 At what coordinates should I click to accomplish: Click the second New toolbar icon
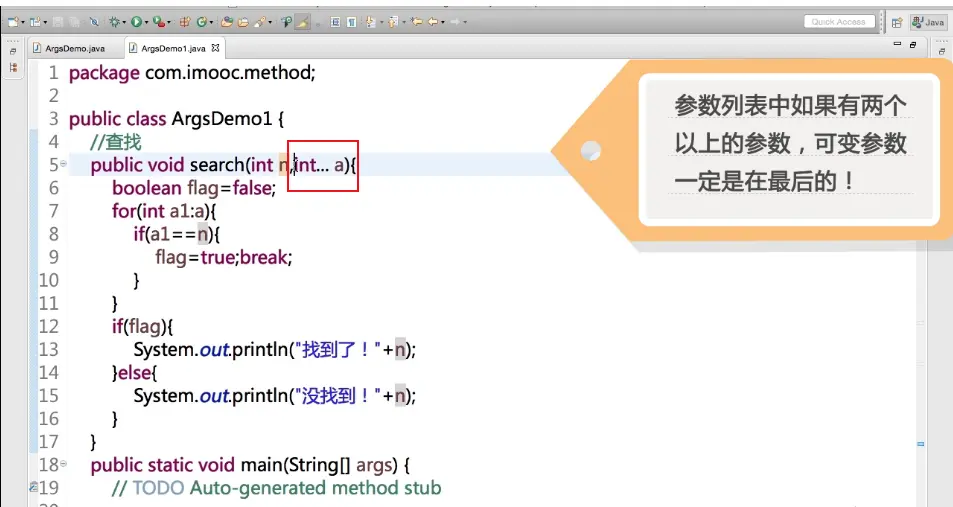coord(35,22)
